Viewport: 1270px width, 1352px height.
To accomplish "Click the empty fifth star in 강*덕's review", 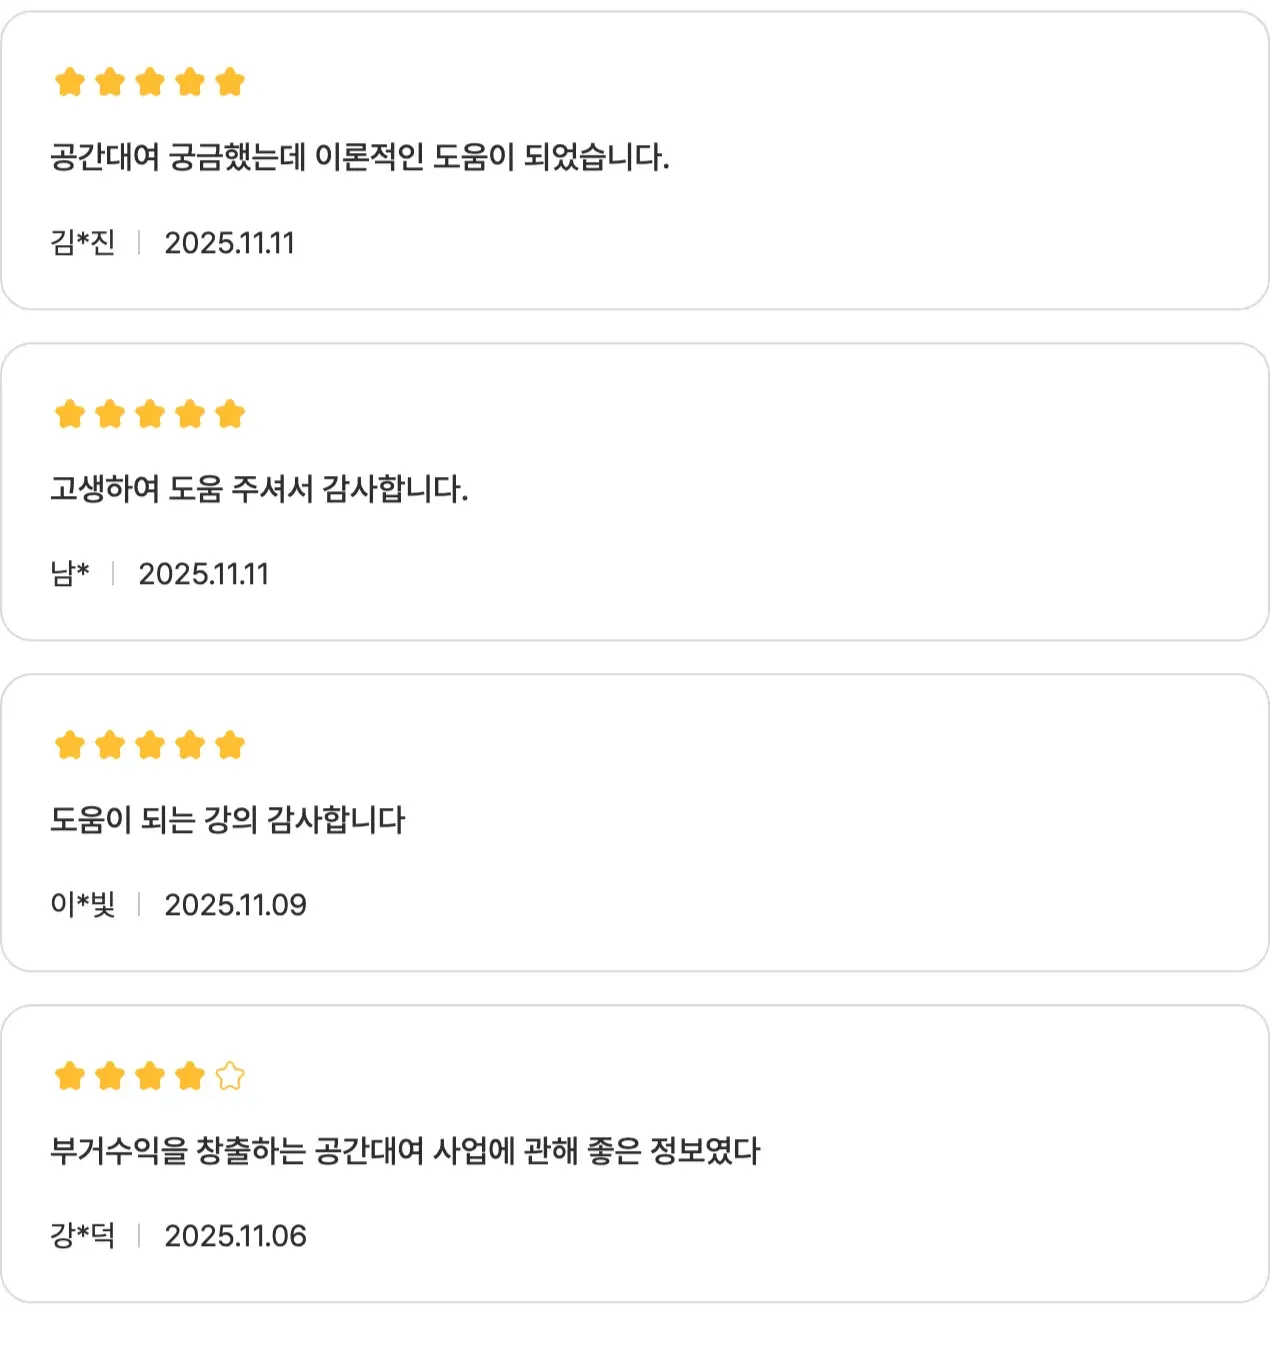I will pos(230,1076).
